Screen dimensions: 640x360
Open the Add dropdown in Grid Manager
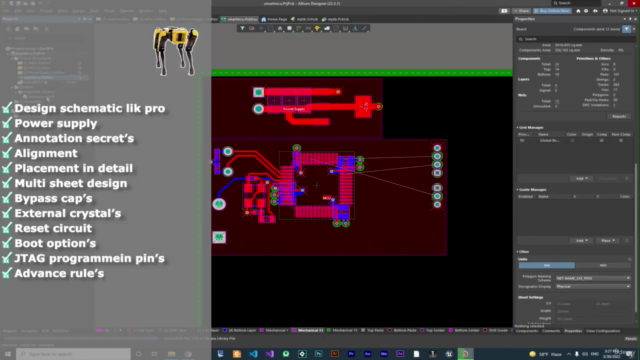click(581, 178)
